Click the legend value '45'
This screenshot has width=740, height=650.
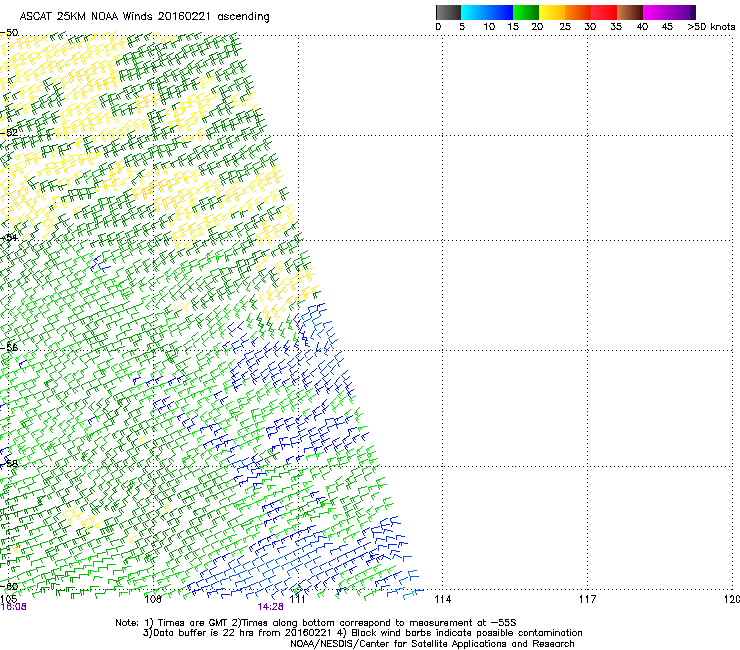point(667,27)
